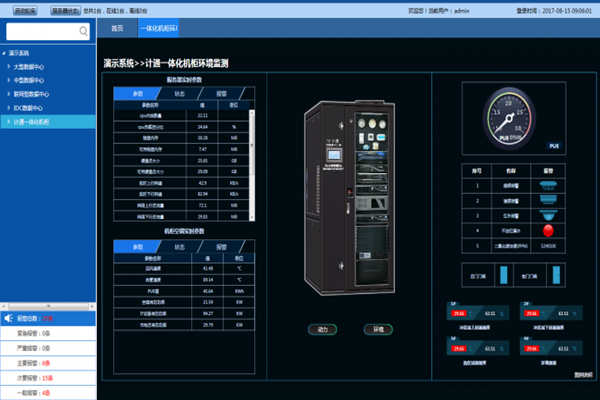Collapse the 演示系统 root tree node
The height and width of the screenshot is (400, 600).
coord(4,52)
